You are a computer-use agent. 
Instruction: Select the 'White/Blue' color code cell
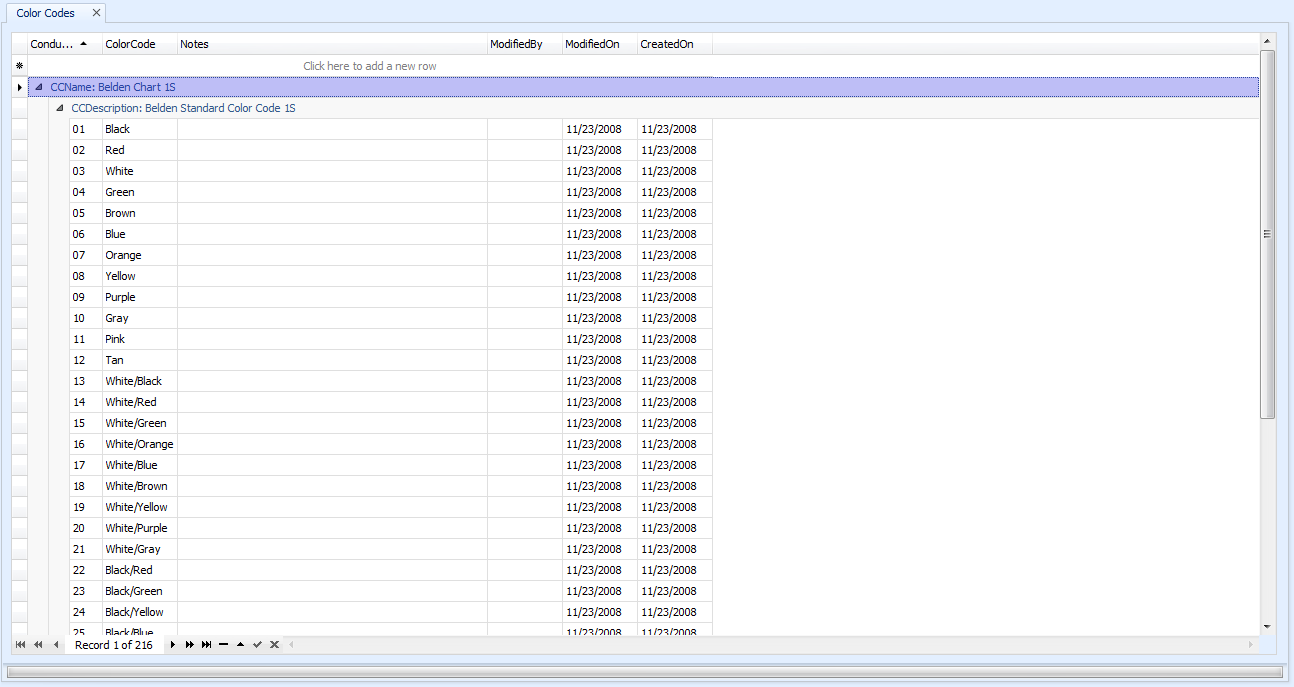pyautogui.click(x=139, y=465)
